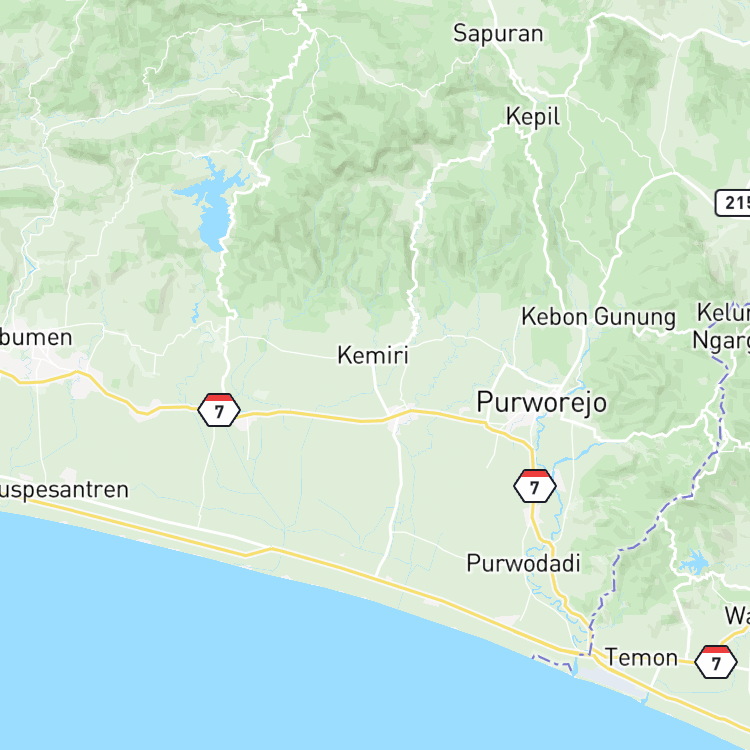Viewport: 750px width, 750px height.
Task: Click the partially visible Ngargo label at right edge
Action: coord(721,342)
